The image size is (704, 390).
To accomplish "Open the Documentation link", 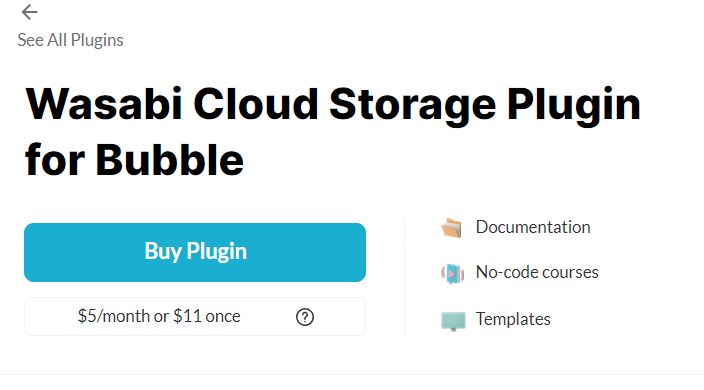I will 533,227.
